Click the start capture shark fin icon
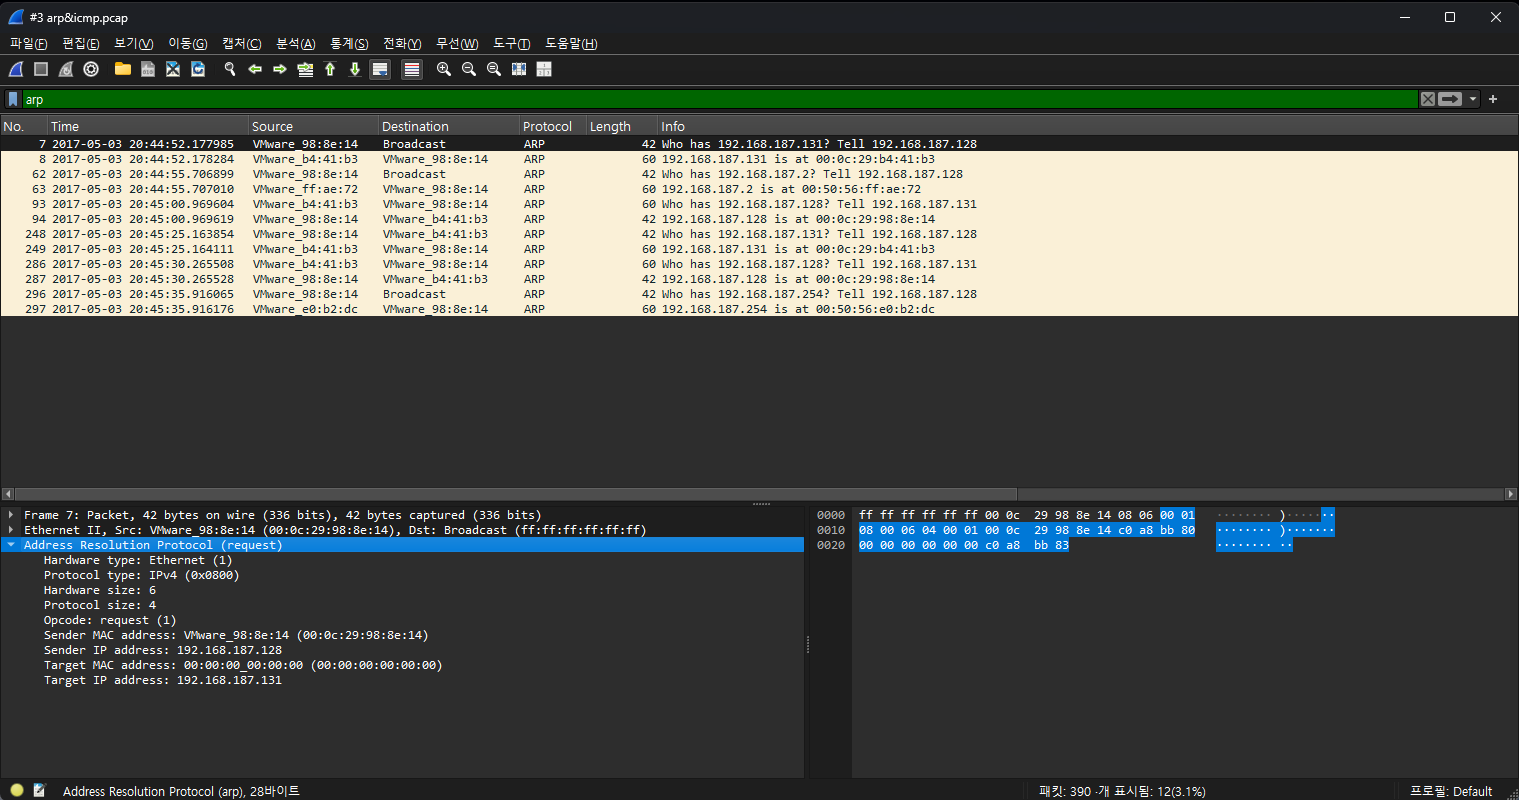The image size is (1519, 800). click(16, 69)
